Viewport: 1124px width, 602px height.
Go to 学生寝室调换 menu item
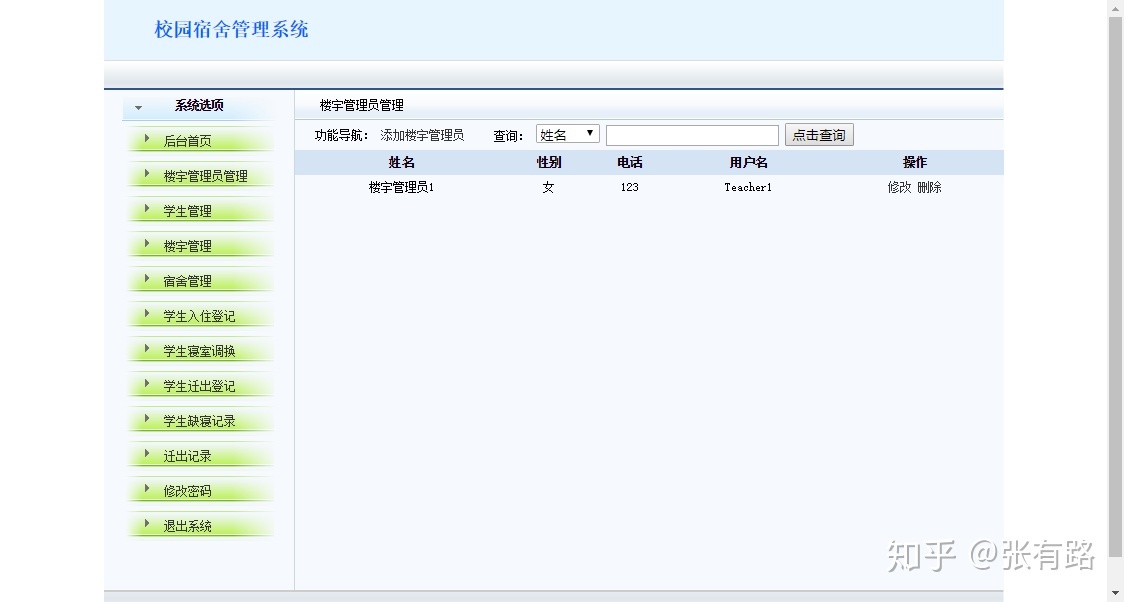[x=201, y=351]
